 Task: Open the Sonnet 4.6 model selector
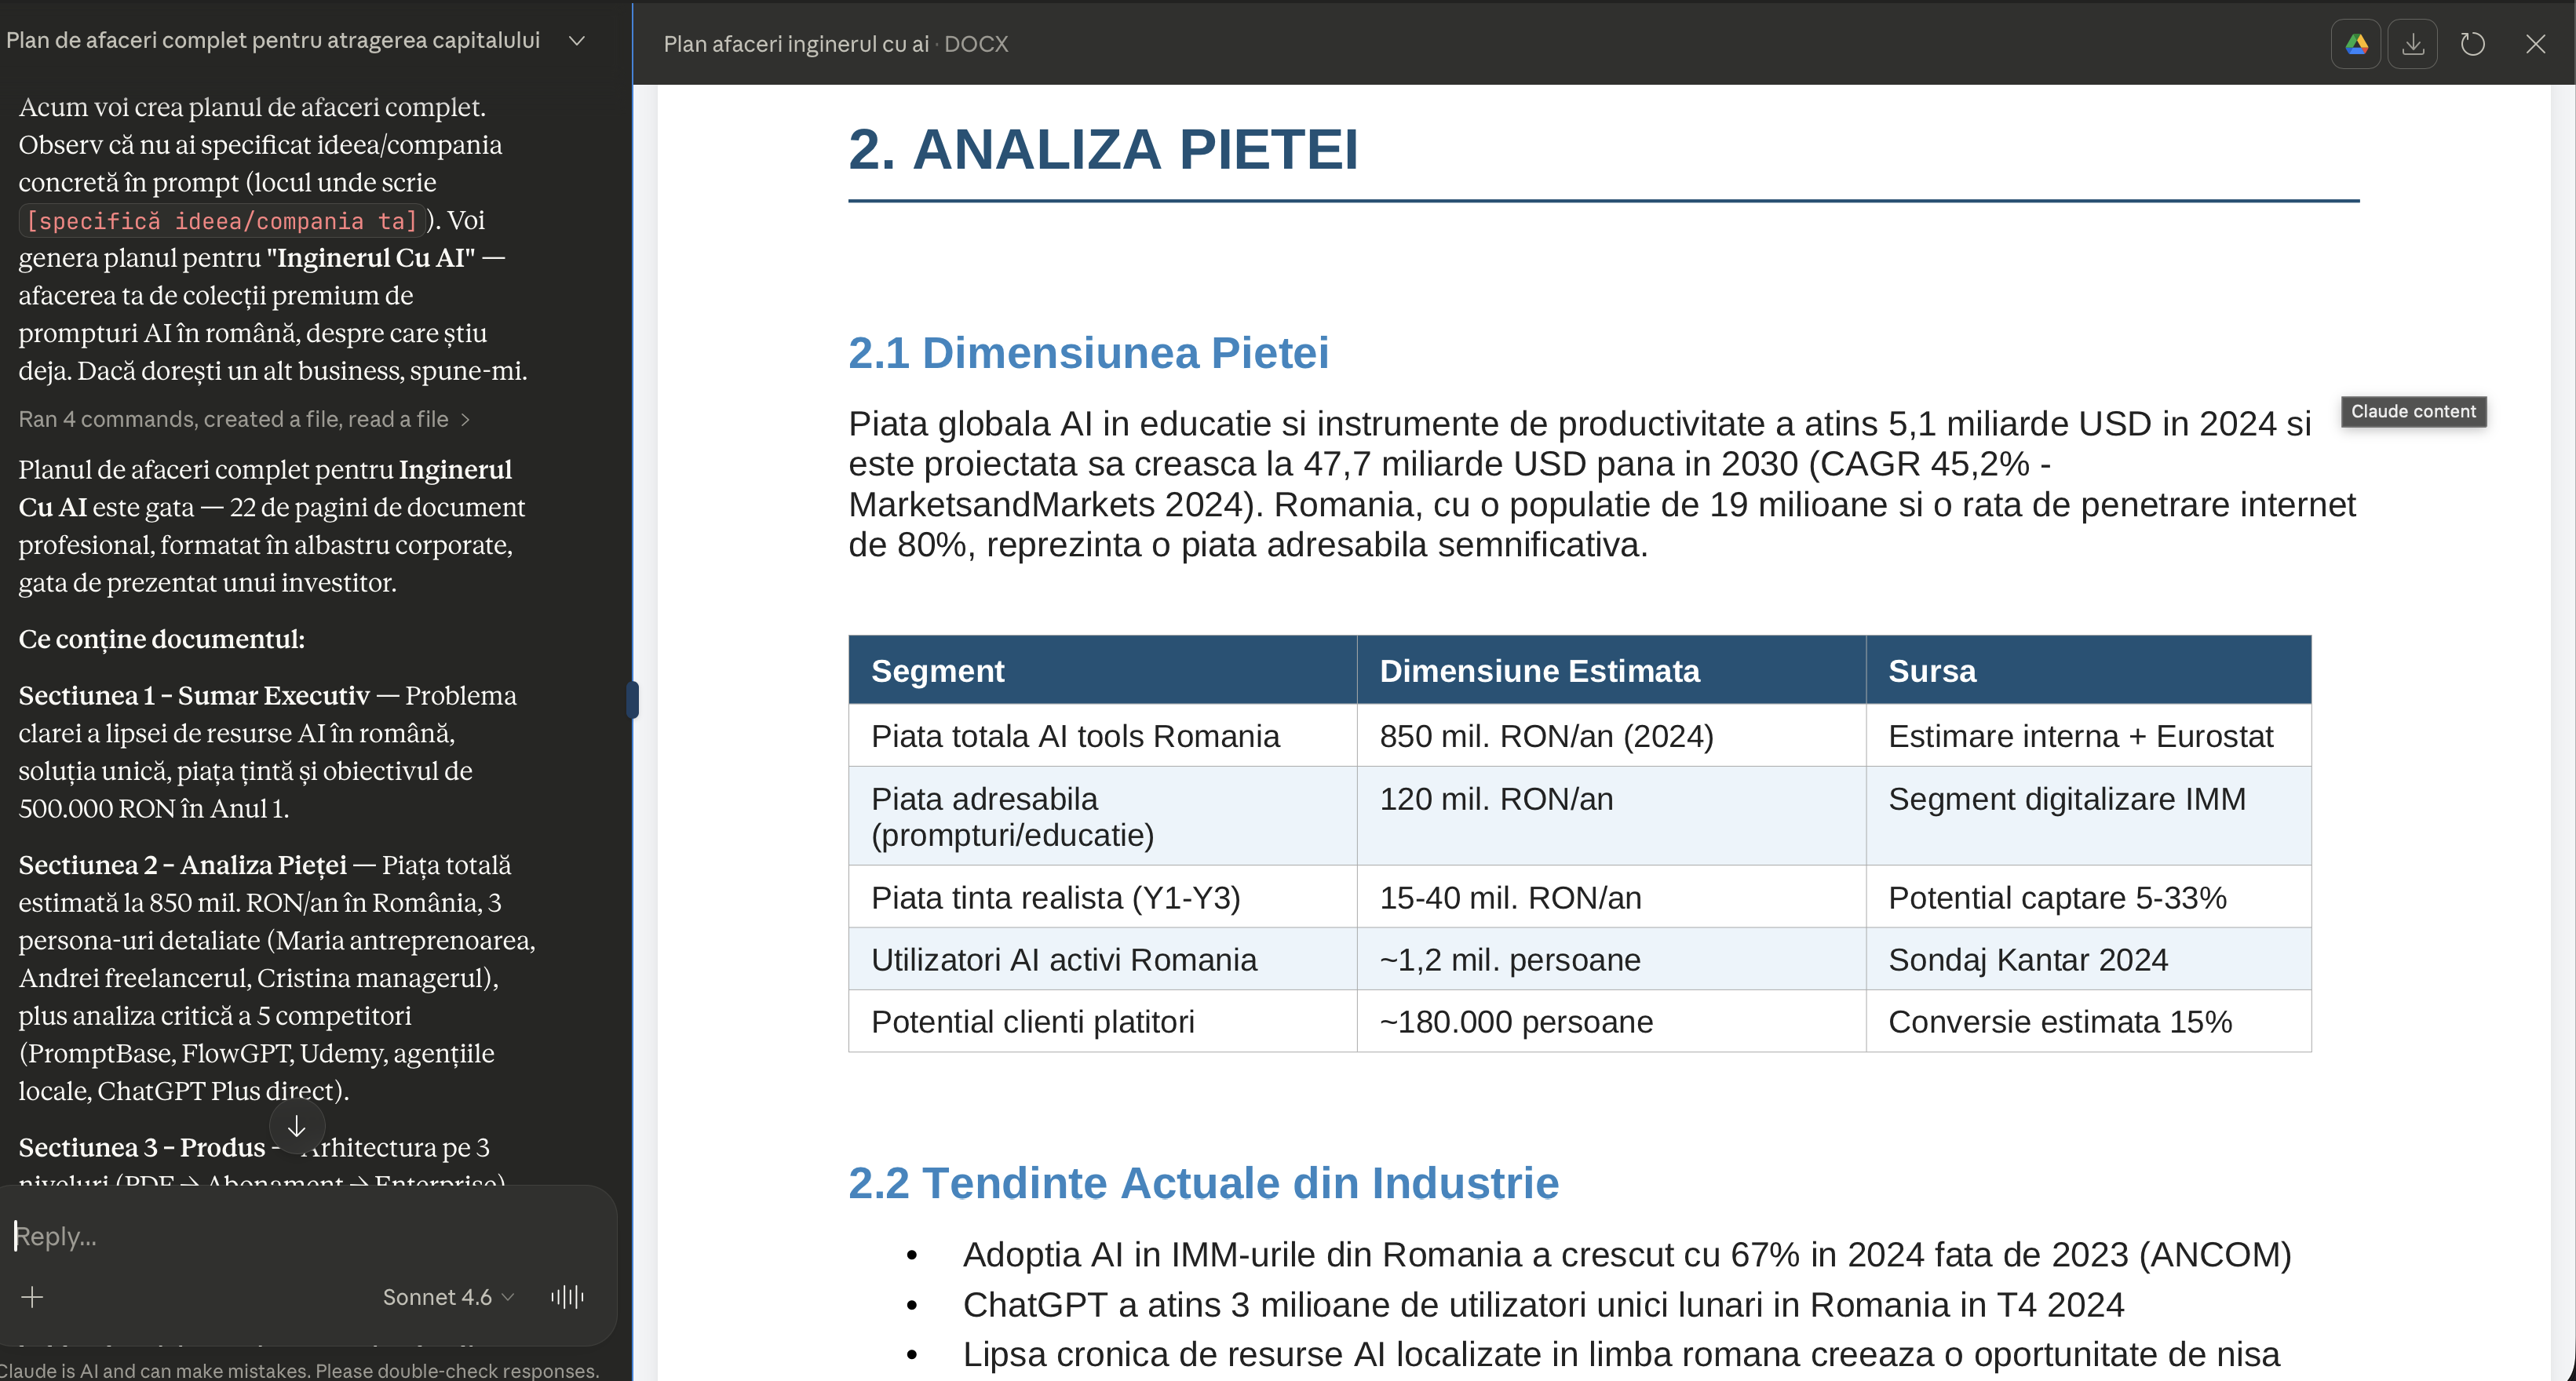coord(447,1297)
